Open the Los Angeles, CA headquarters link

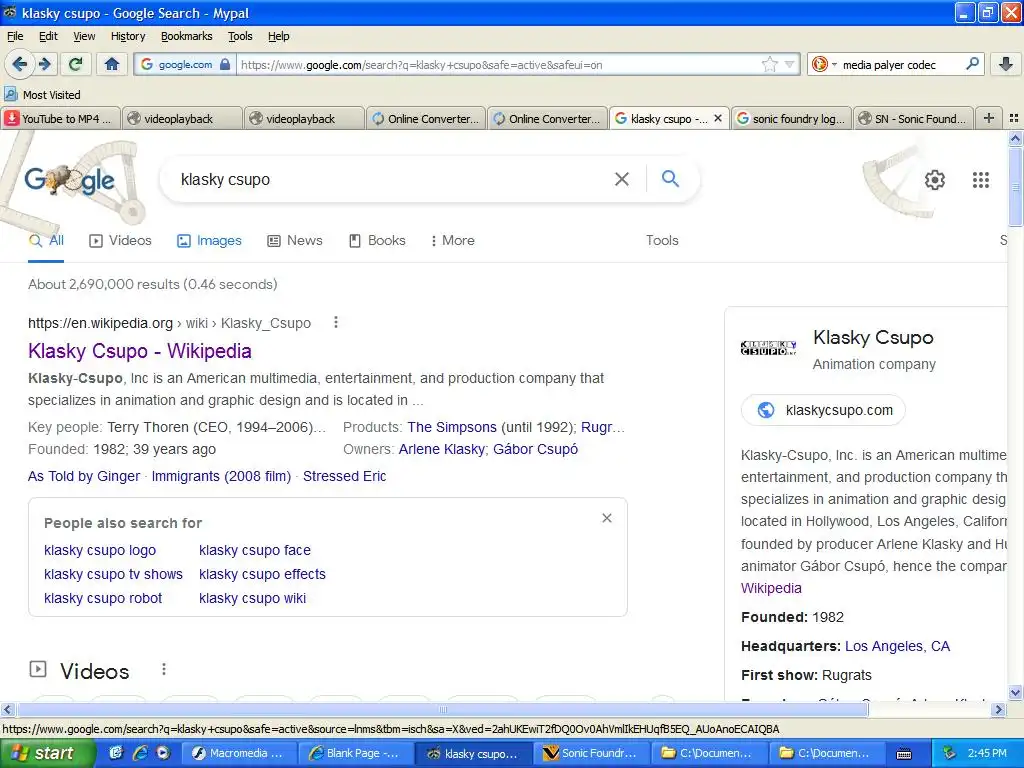(x=897, y=646)
